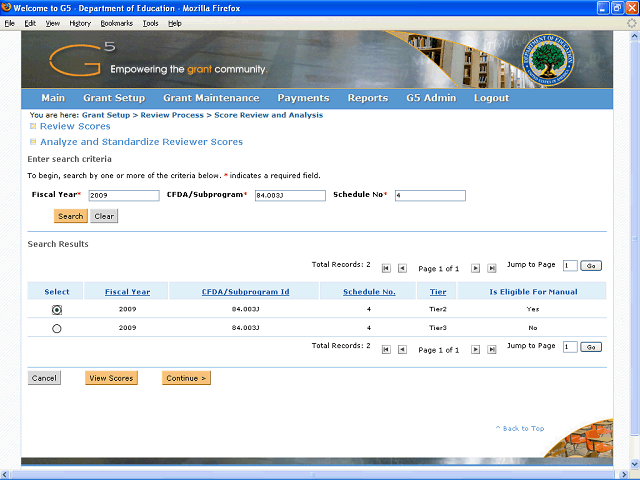Go to previous page in top pagination
This screenshot has height=480, width=640.
(x=402, y=268)
